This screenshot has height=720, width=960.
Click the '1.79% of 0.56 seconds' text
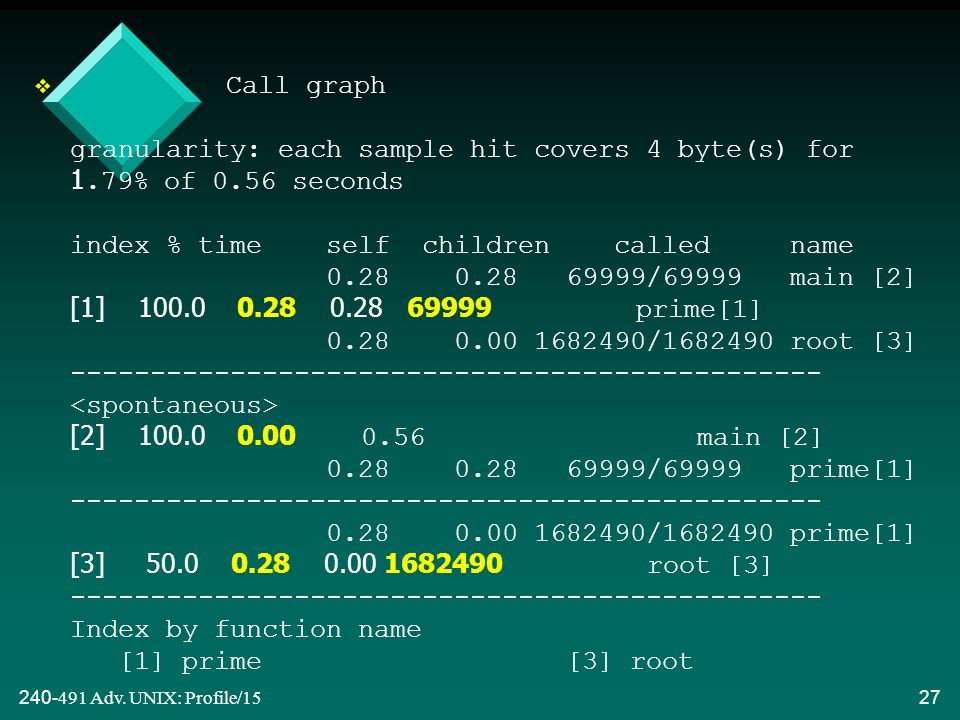[237, 181]
